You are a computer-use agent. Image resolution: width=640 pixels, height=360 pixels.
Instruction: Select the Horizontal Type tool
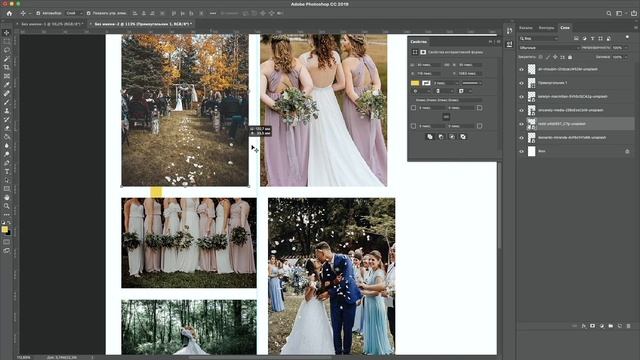click(x=7, y=171)
